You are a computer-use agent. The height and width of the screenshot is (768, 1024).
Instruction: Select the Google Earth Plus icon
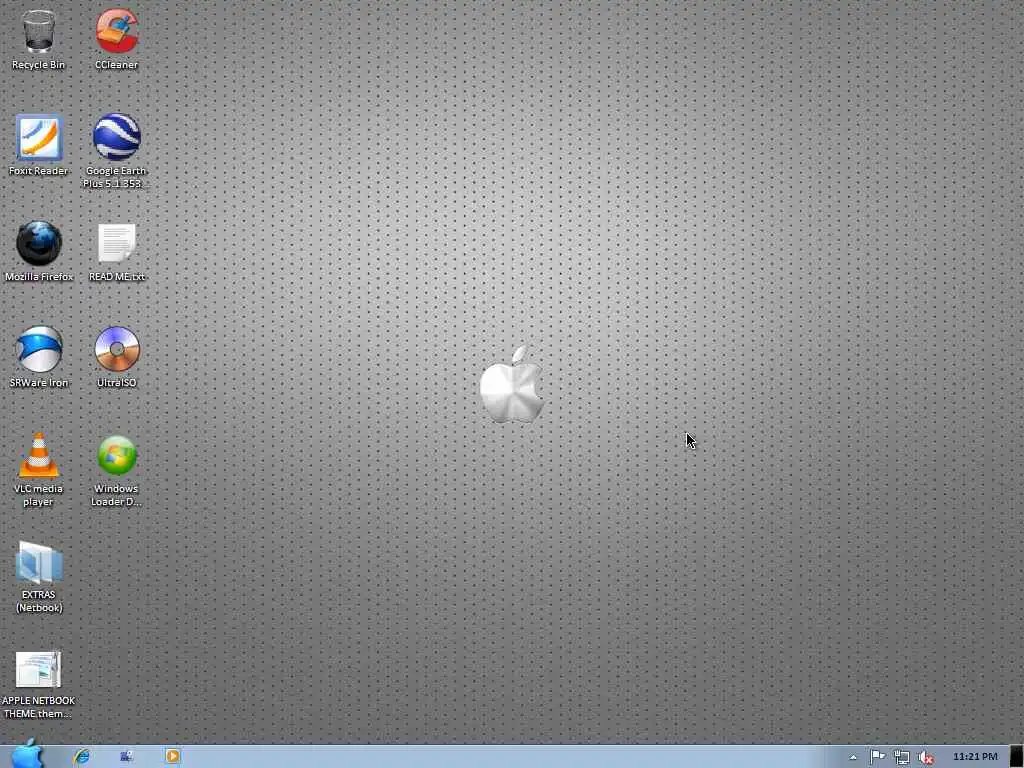click(116, 151)
